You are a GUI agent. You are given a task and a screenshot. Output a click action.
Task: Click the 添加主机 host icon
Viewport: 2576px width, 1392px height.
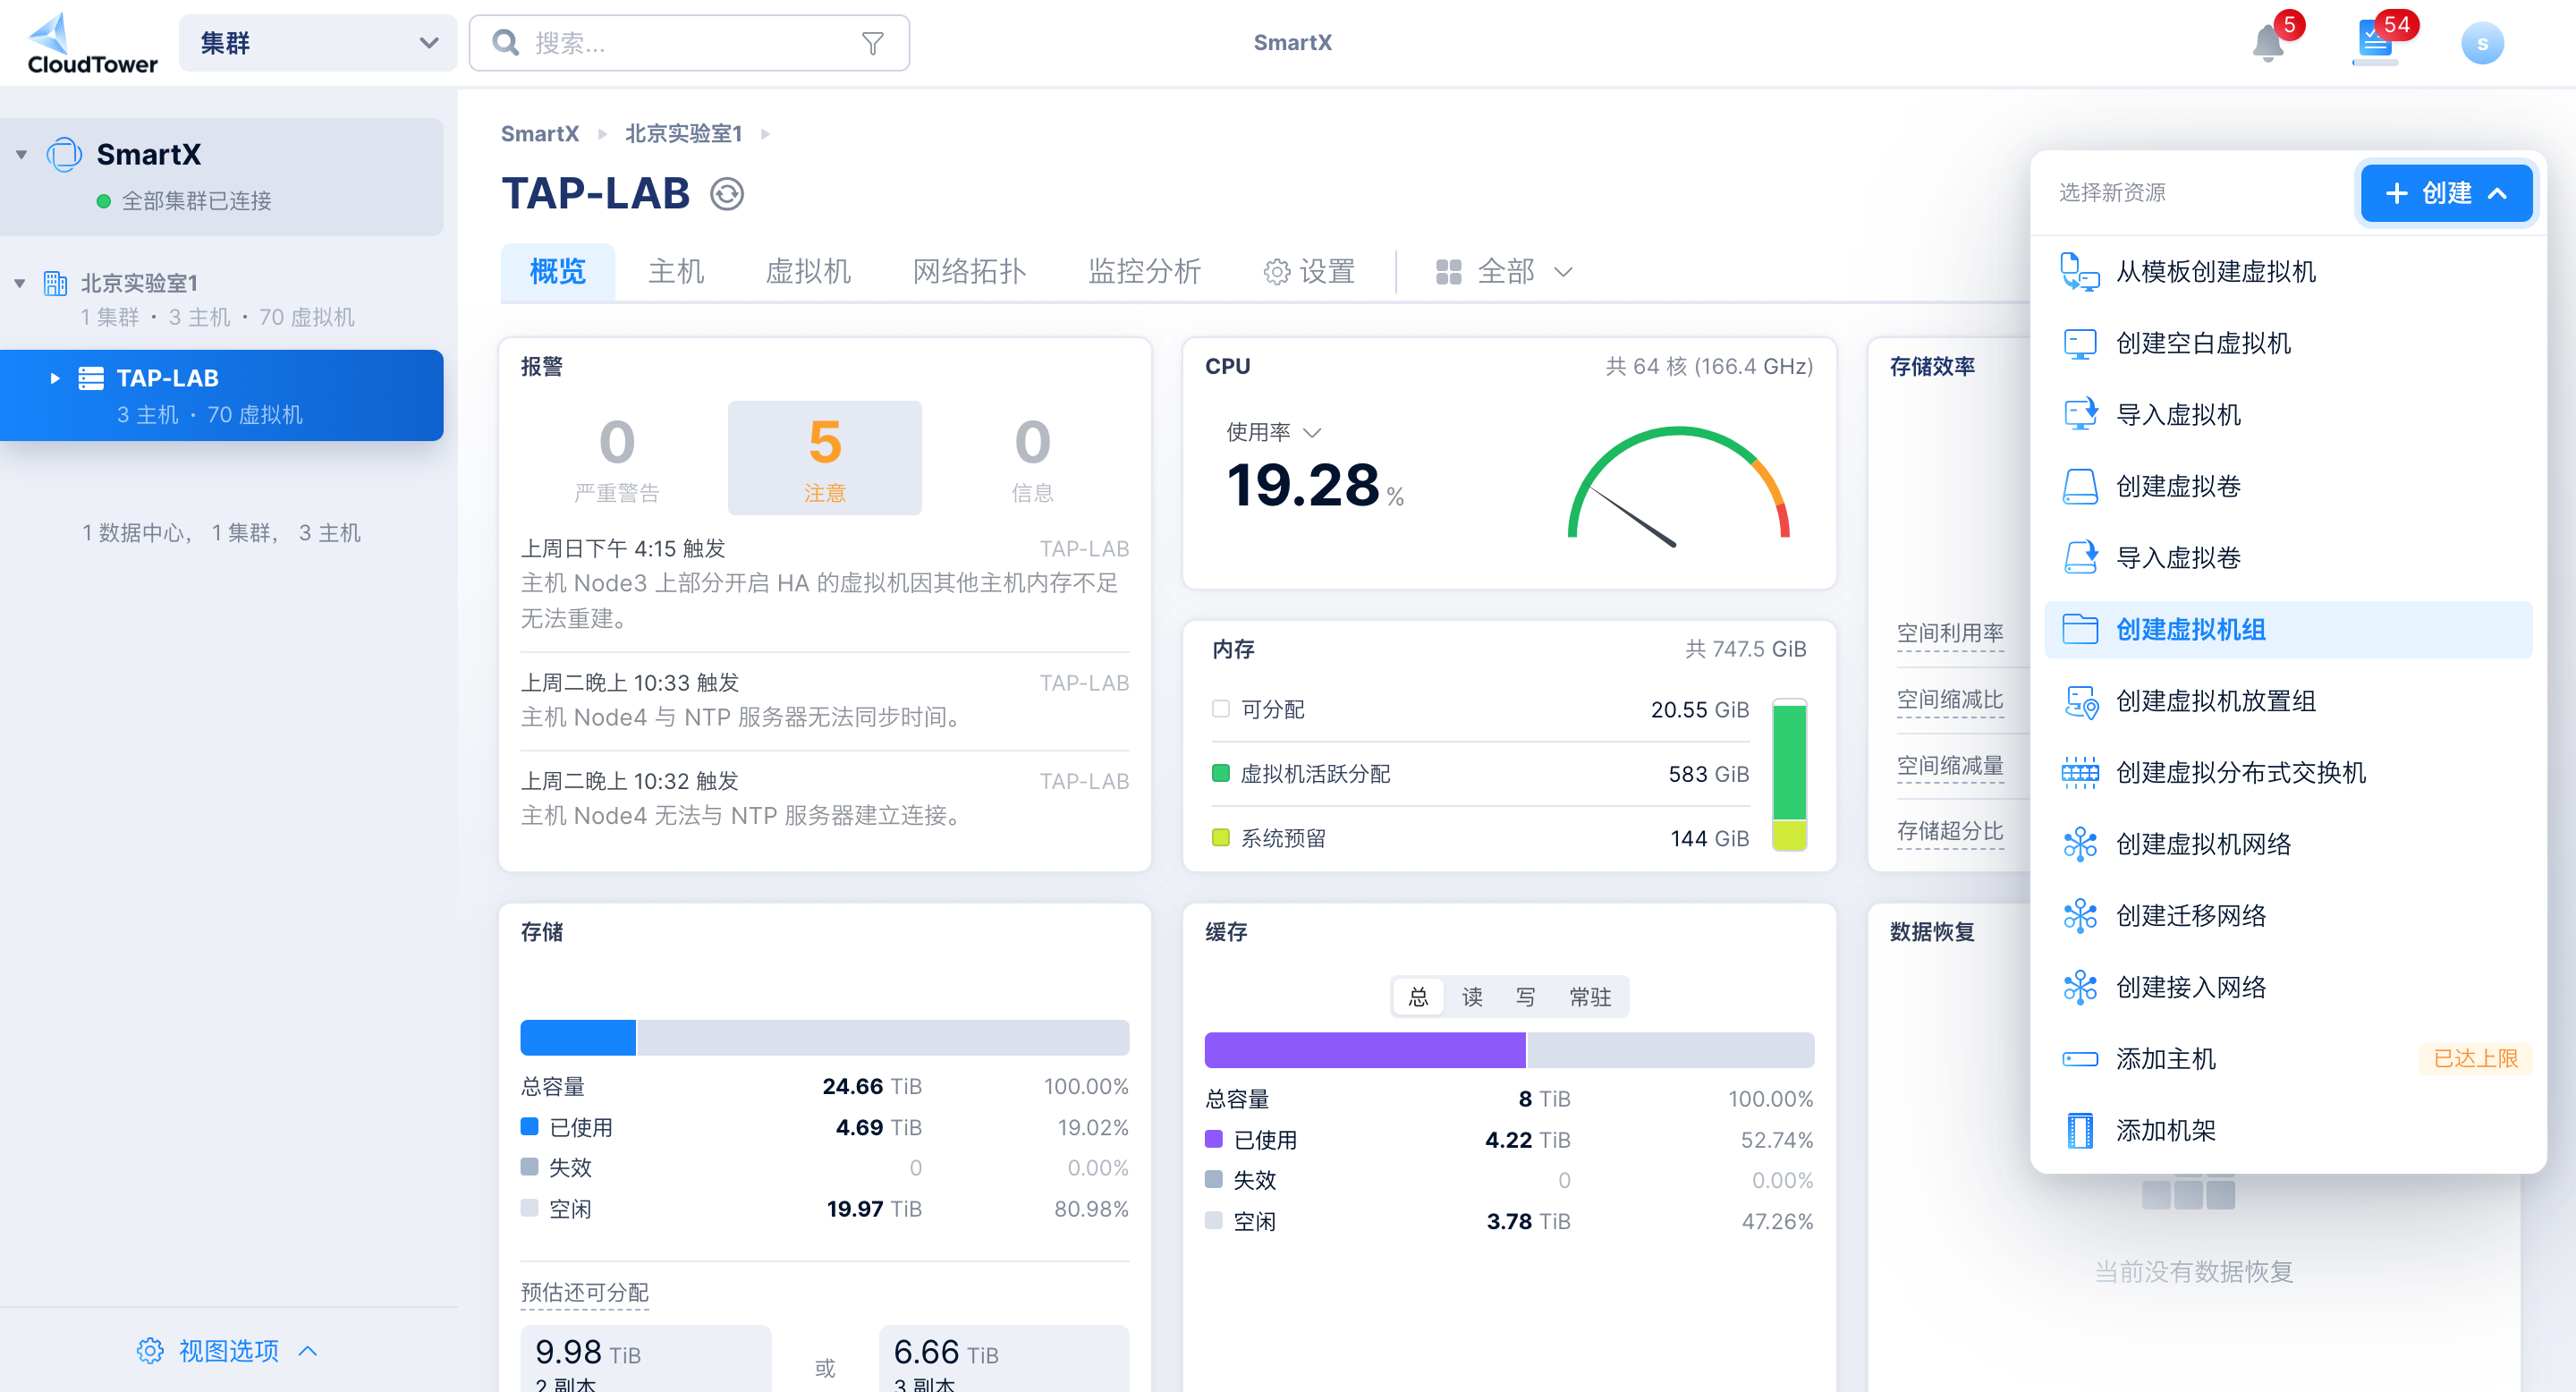point(2080,1058)
